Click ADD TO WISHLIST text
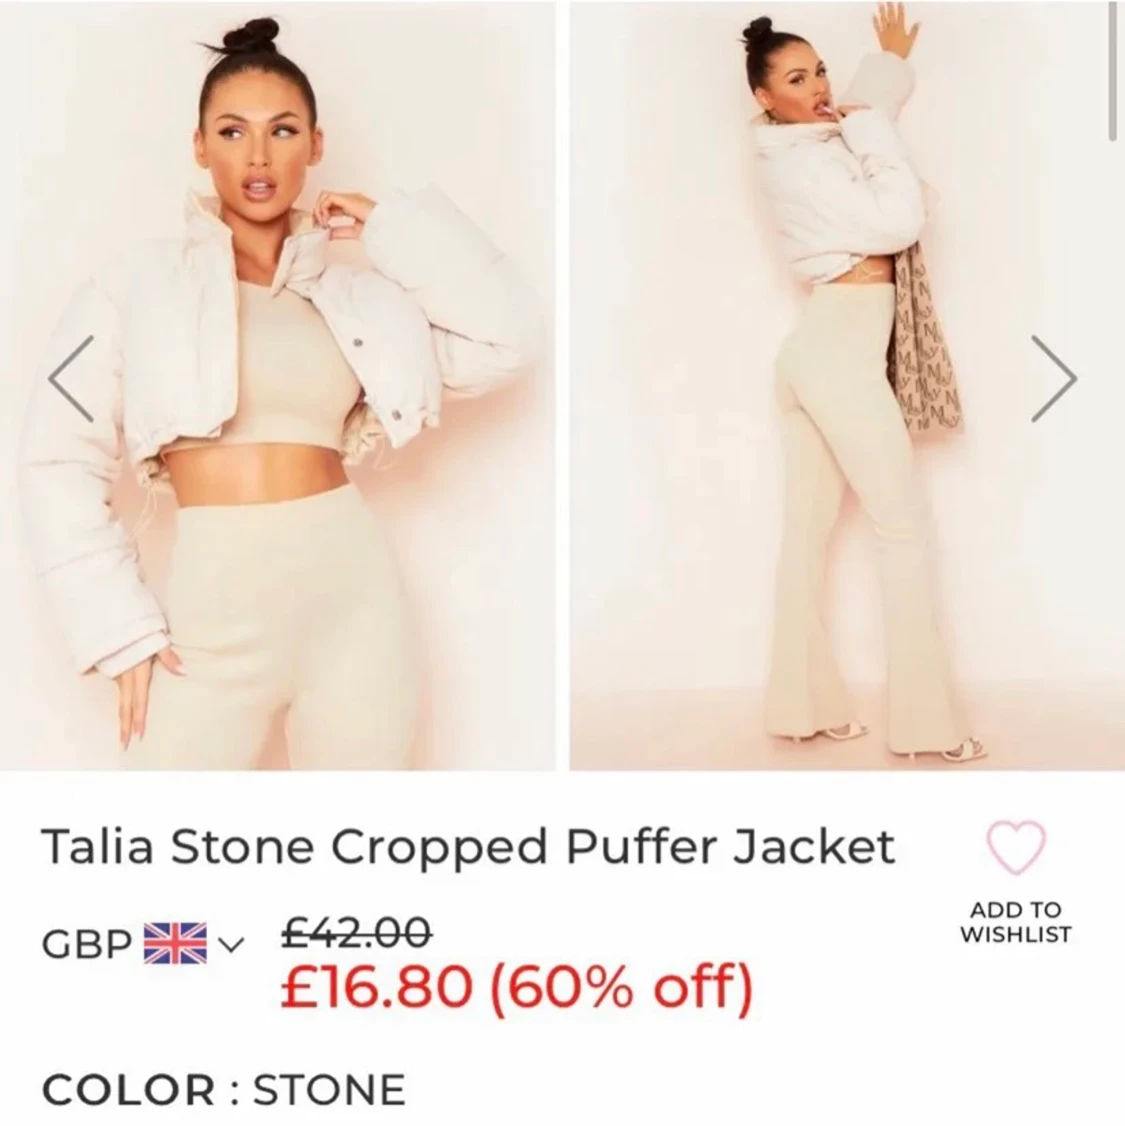Image resolution: width=1125 pixels, height=1126 pixels. pyautogui.click(x=1015, y=922)
